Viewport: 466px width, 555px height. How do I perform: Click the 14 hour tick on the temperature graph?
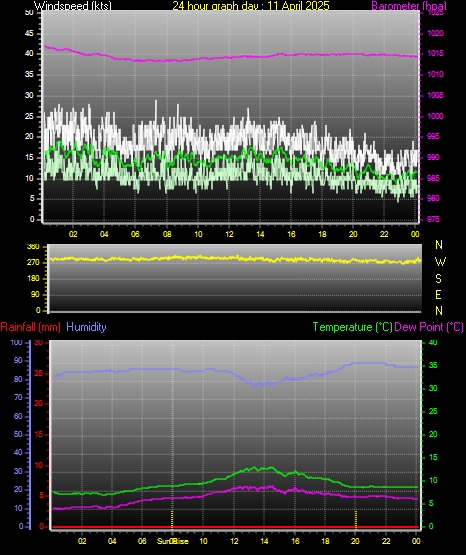264,541
